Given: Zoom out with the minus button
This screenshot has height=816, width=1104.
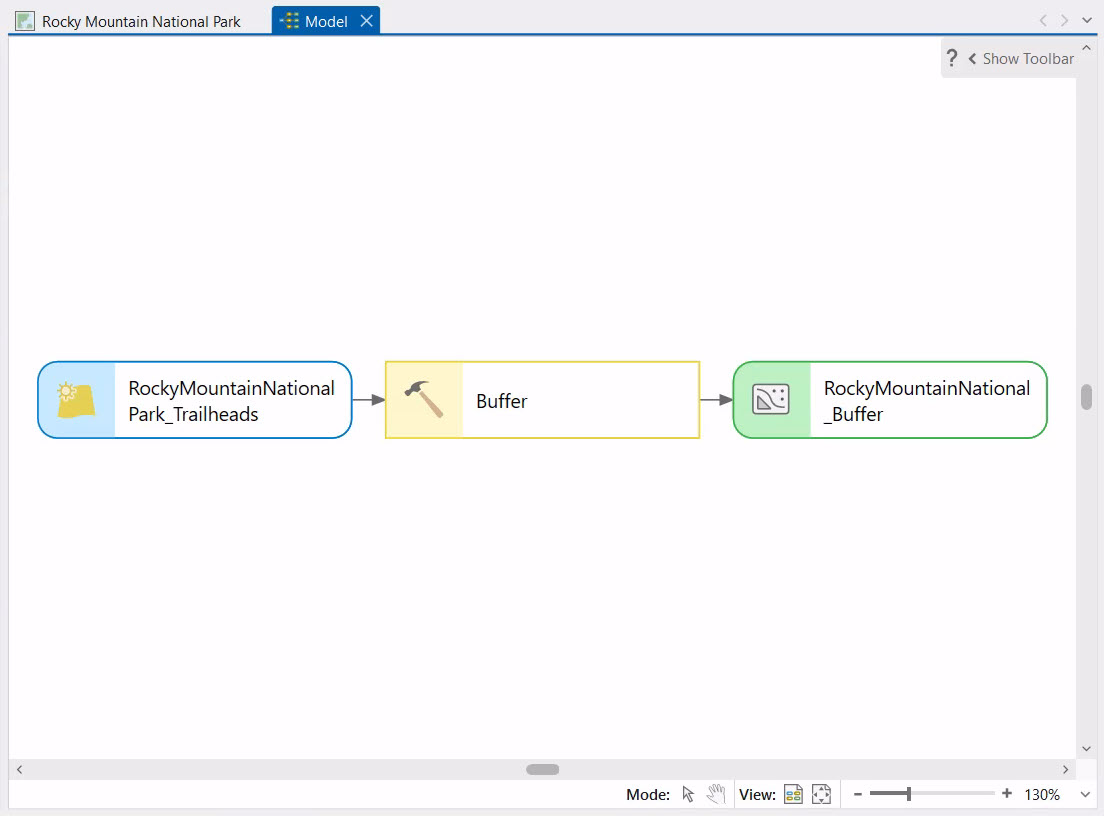Looking at the screenshot, I should [858, 794].
